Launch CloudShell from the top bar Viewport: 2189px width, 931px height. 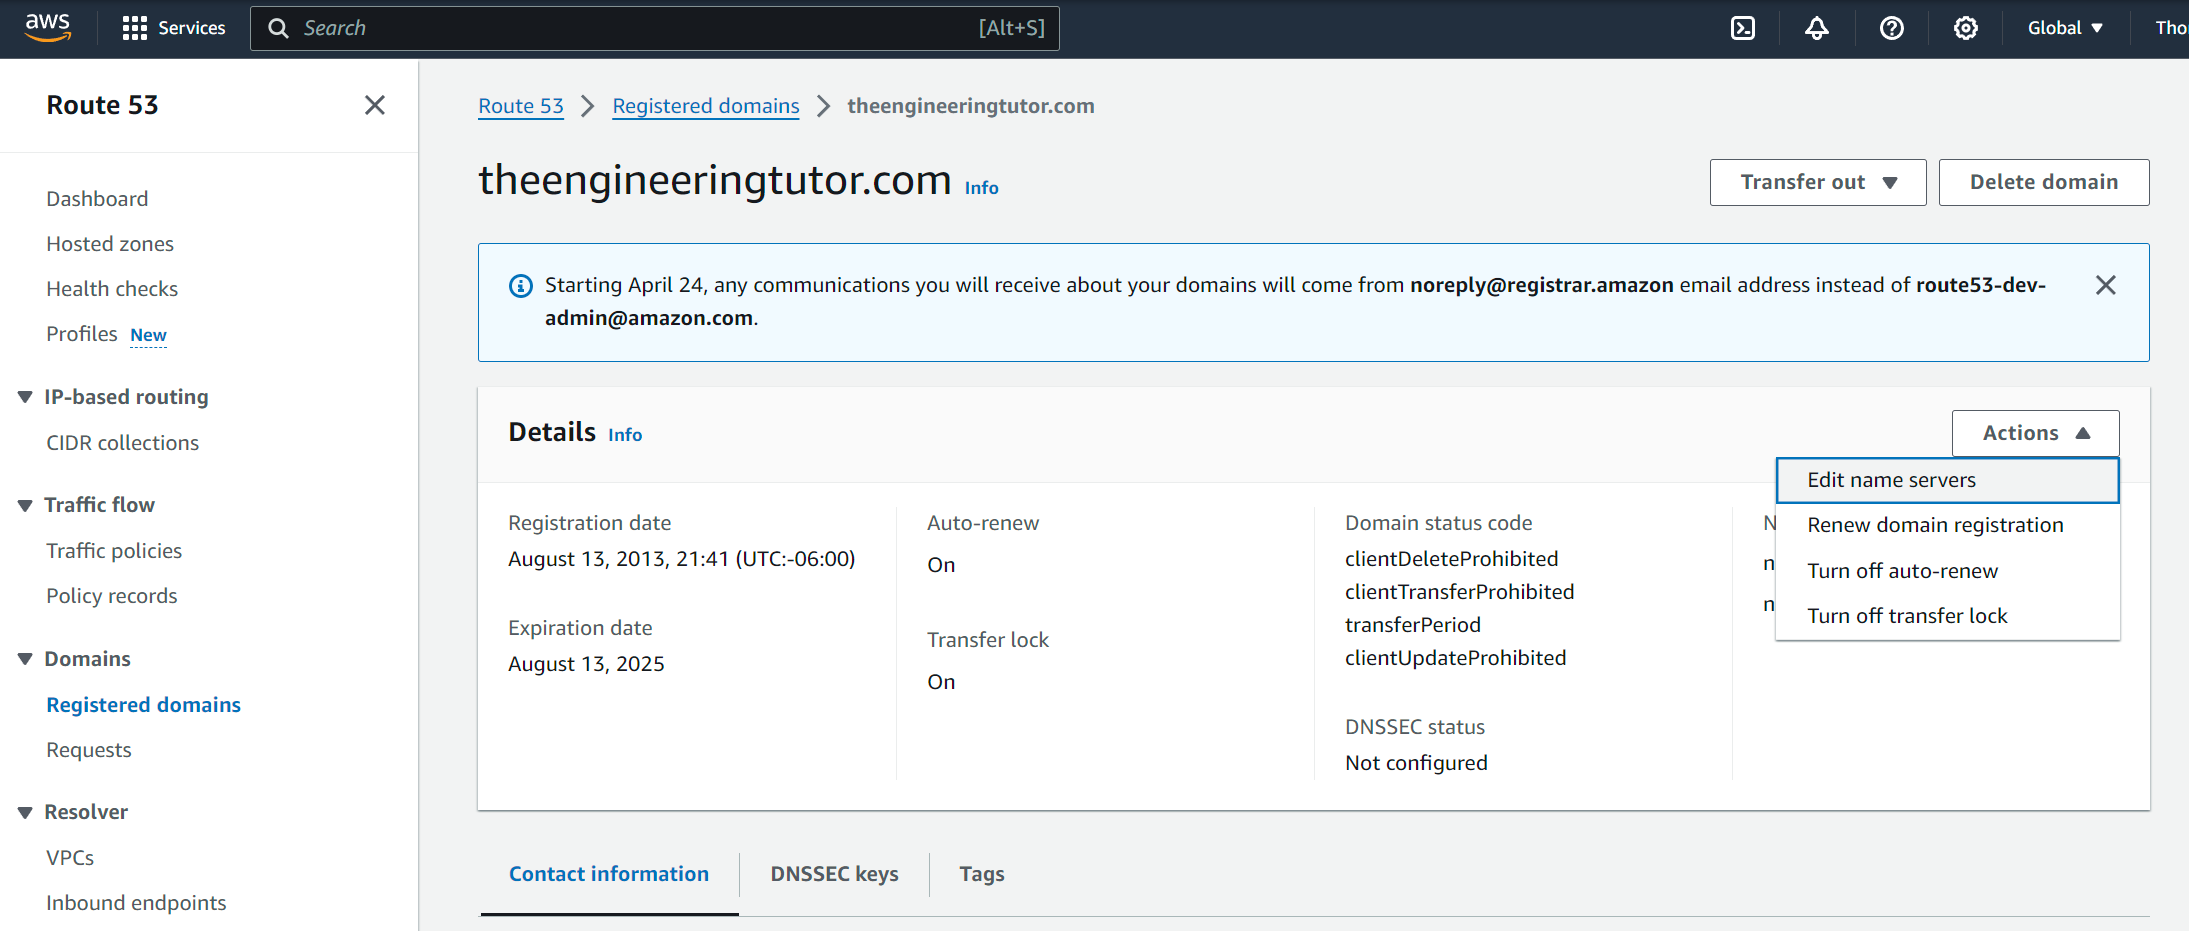tap(1743, 28)
